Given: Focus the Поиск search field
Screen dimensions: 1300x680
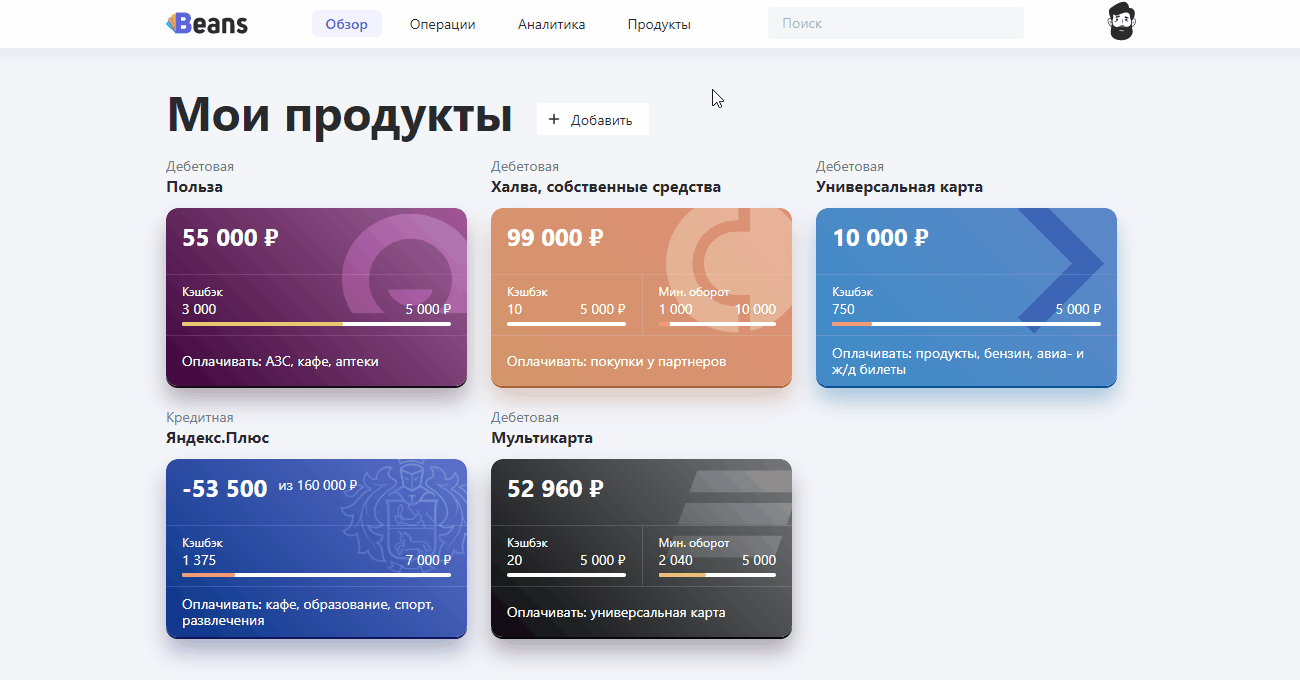Looking at the screenshot, I should tap(896, 23).
